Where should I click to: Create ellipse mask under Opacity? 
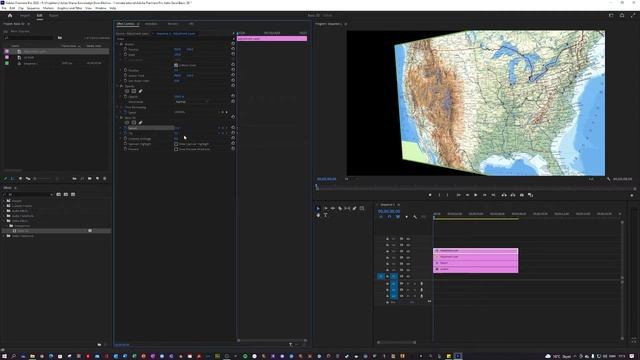coord(127,91)
